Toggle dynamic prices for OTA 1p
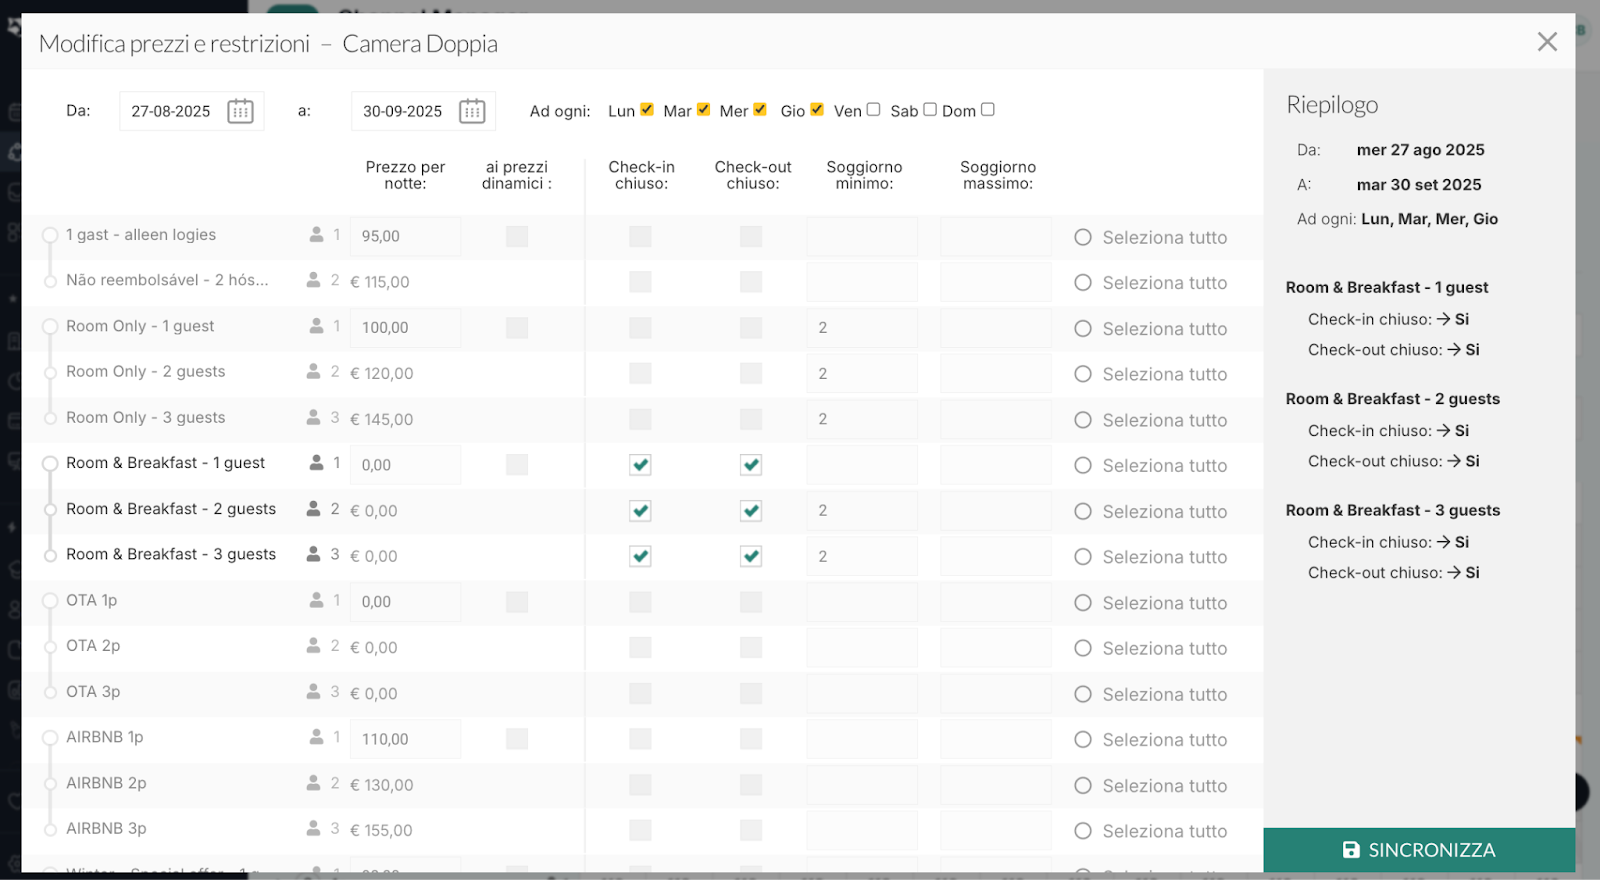 coord(517,601)
